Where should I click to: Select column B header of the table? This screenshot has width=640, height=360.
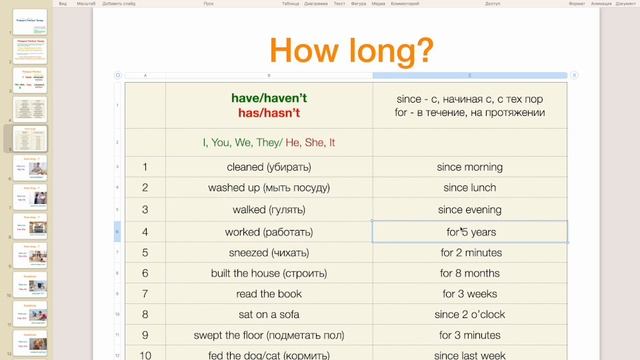(269, 76)
